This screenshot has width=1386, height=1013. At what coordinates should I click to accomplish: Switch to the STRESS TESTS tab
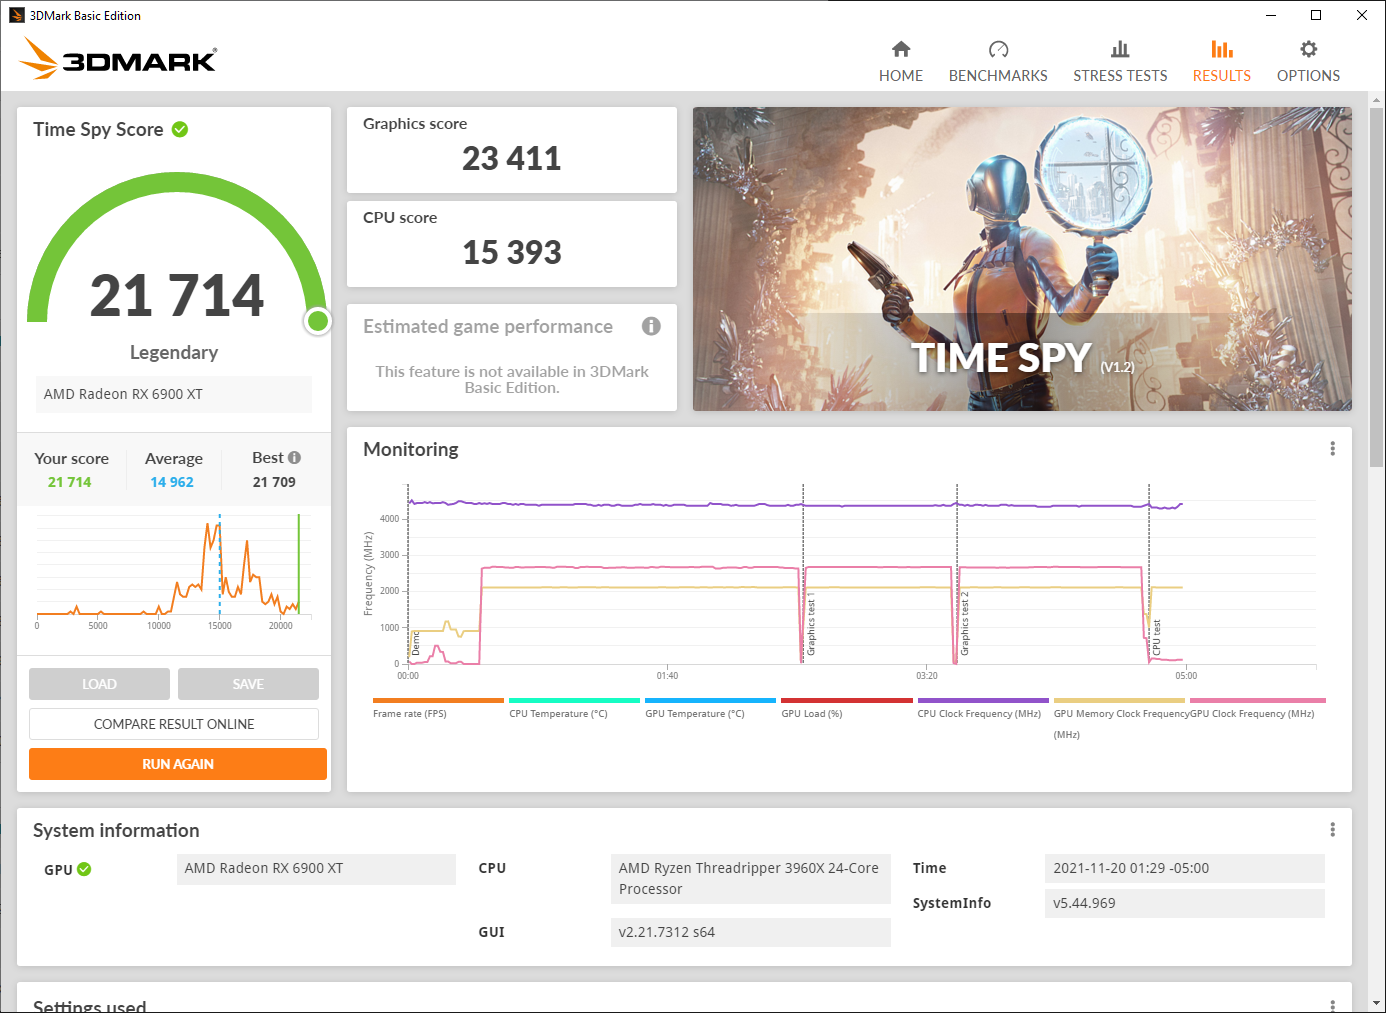pos(1120,75)
